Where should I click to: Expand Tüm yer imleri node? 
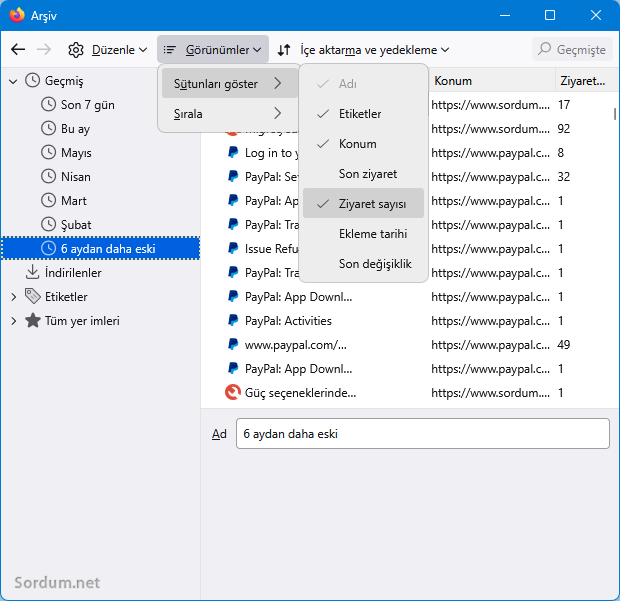pyautogui.click(x=13, y=321)
